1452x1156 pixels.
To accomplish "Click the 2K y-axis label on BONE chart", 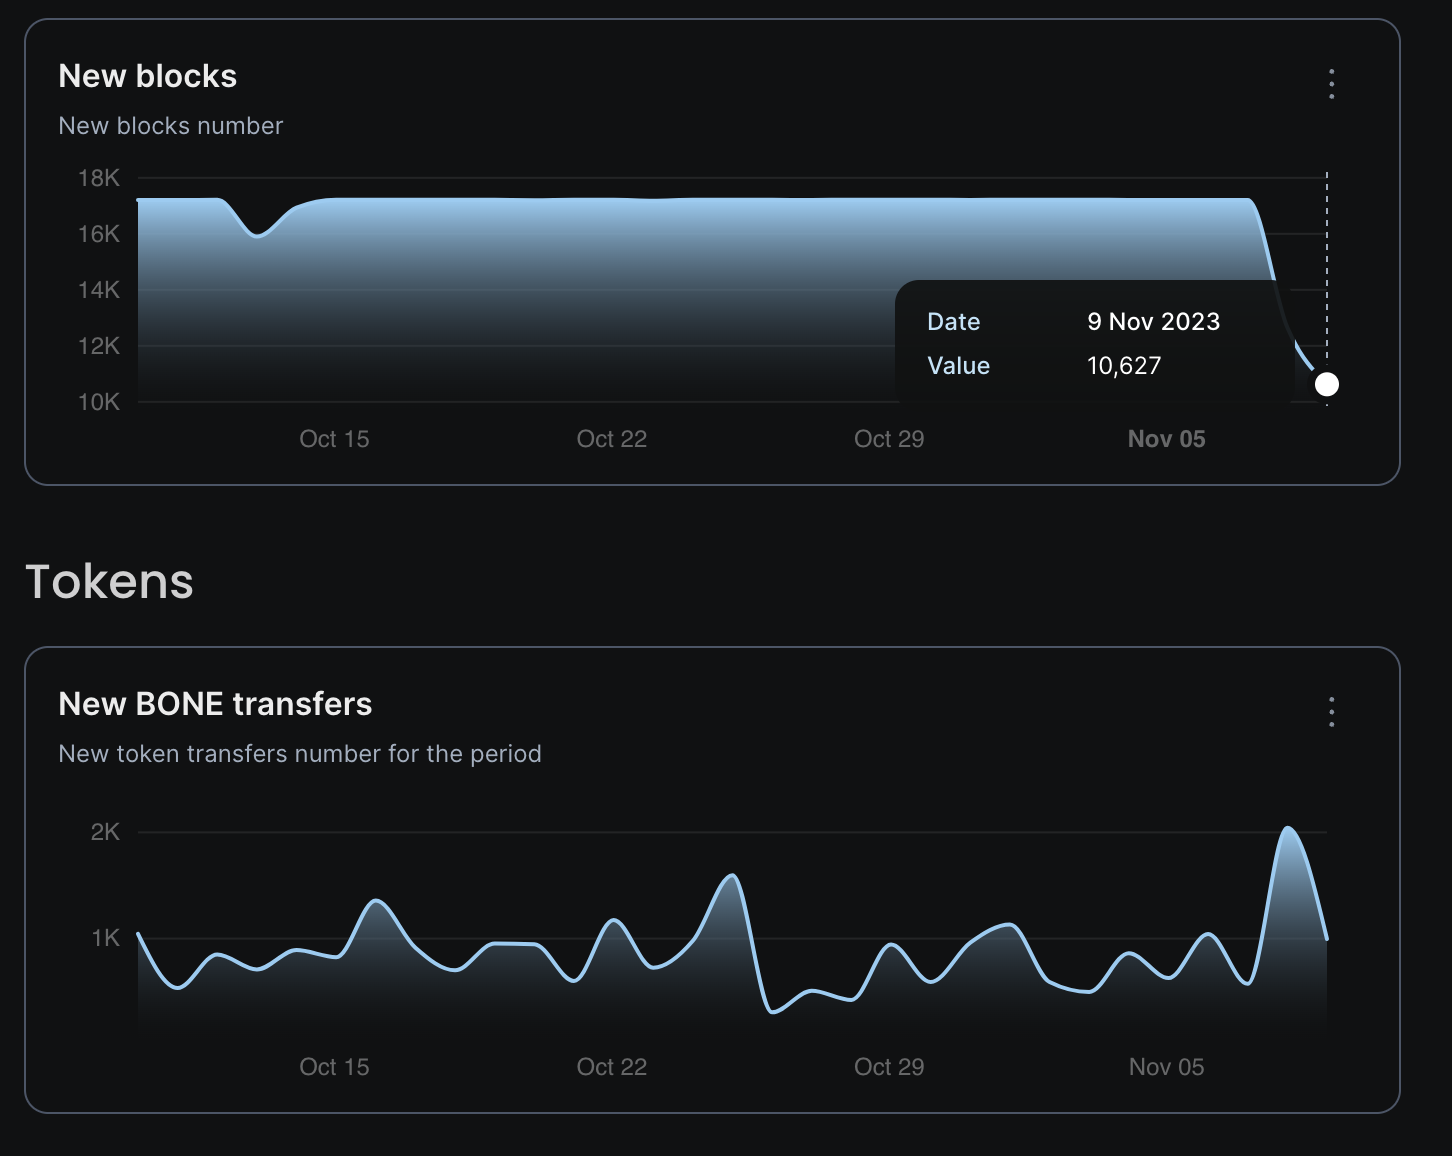I will click(105, 832).
